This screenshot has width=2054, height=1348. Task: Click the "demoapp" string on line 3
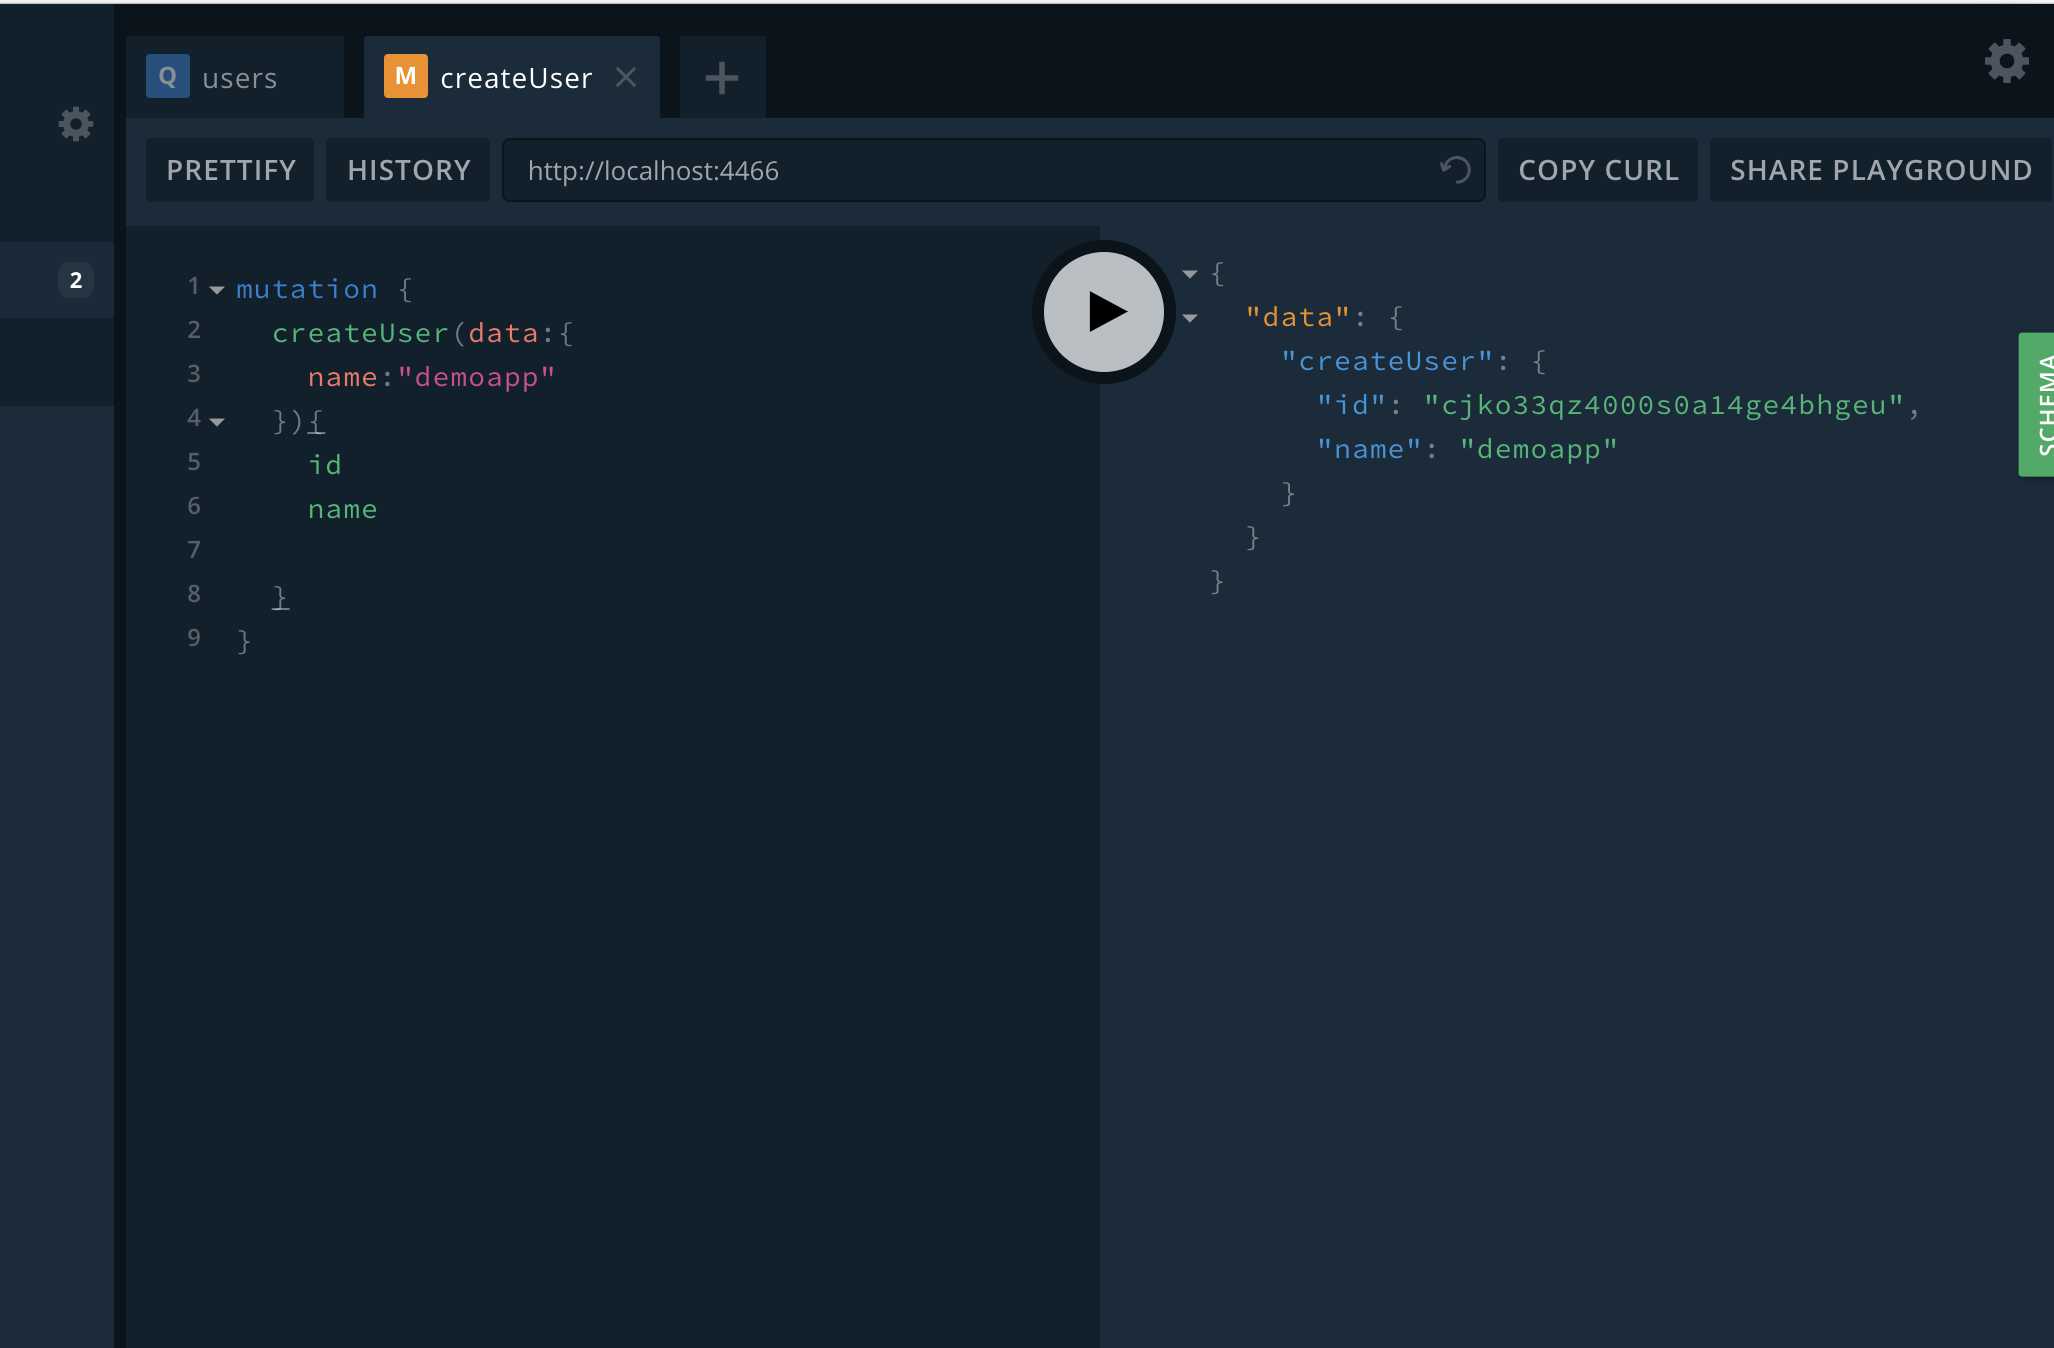coord(476,377)
